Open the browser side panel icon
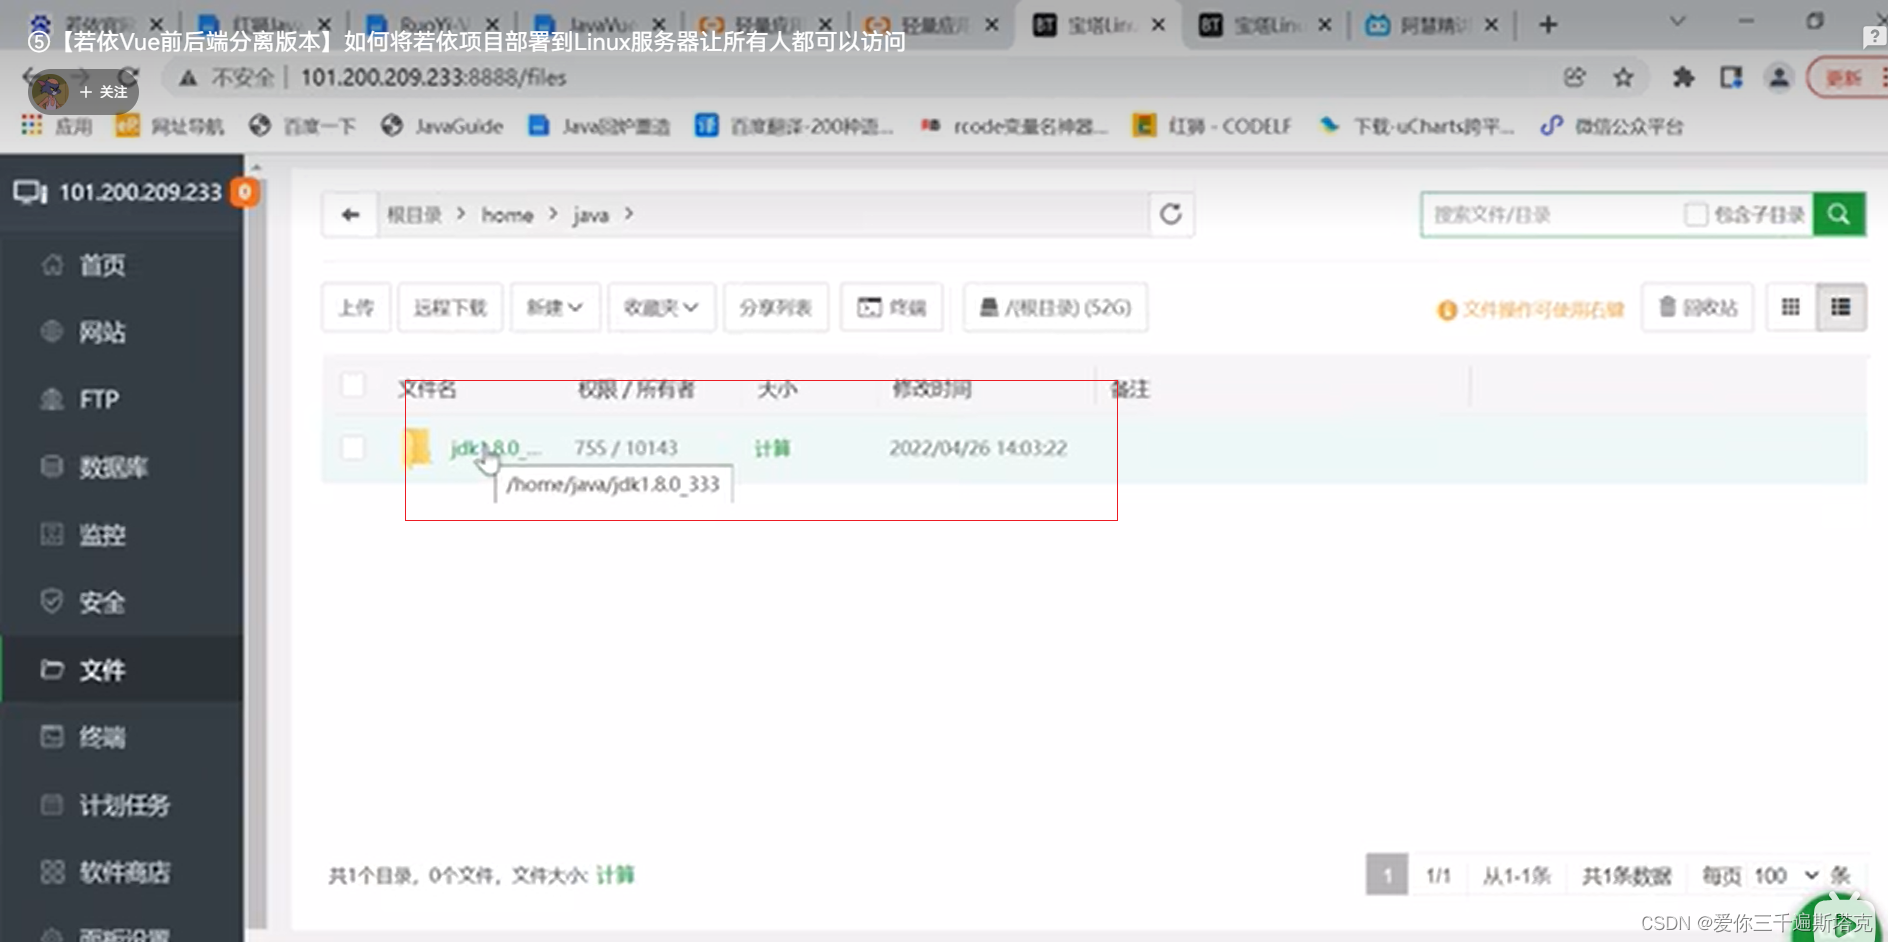 (x=1731, y=77)
